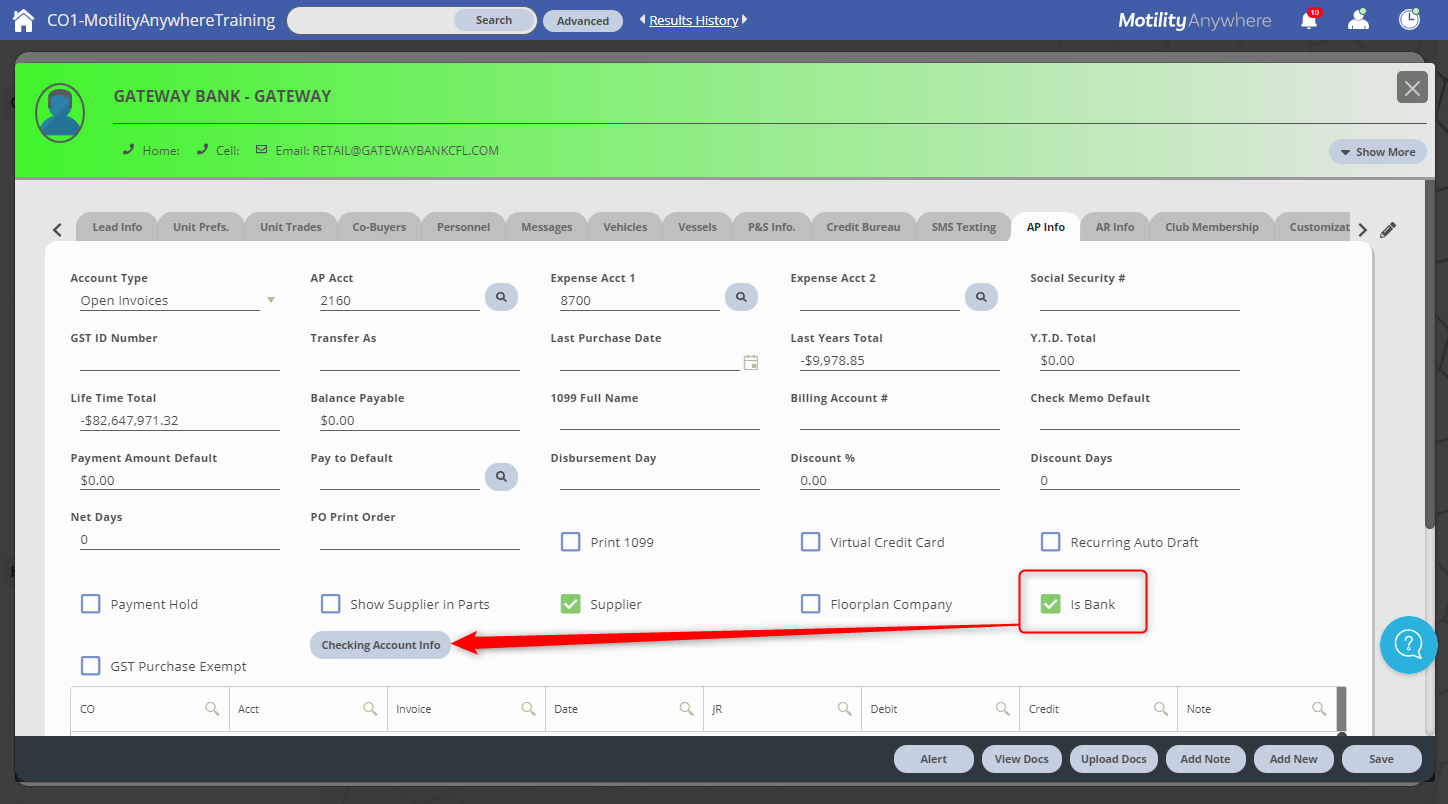
Task: Filter the Credit column search icon
Action: (x=1160, y=708)
